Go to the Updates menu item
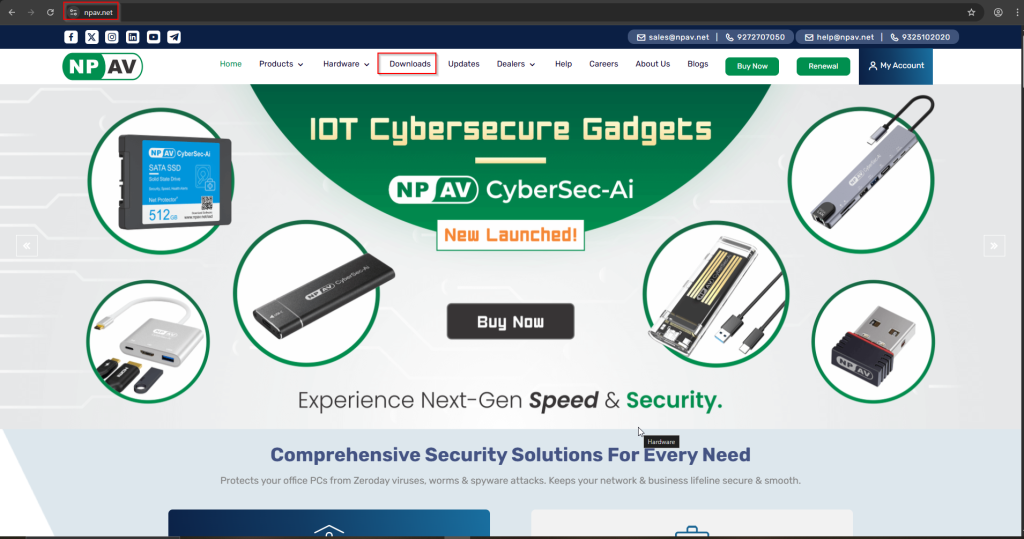Image resolution: width=1024 pixels, height=539 pixels. click(x=464, y=64)
